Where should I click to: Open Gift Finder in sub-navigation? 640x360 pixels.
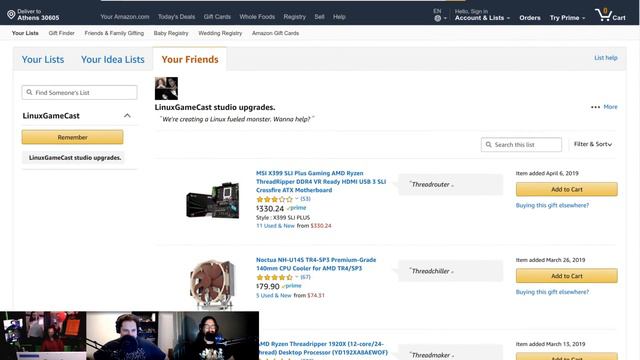[x=61, y=33]
